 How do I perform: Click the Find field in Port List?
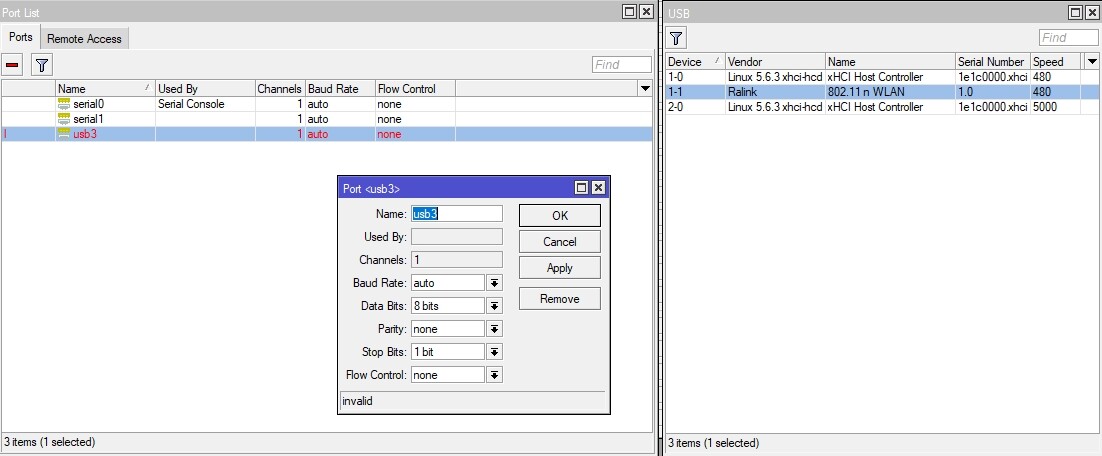[621, 65]
